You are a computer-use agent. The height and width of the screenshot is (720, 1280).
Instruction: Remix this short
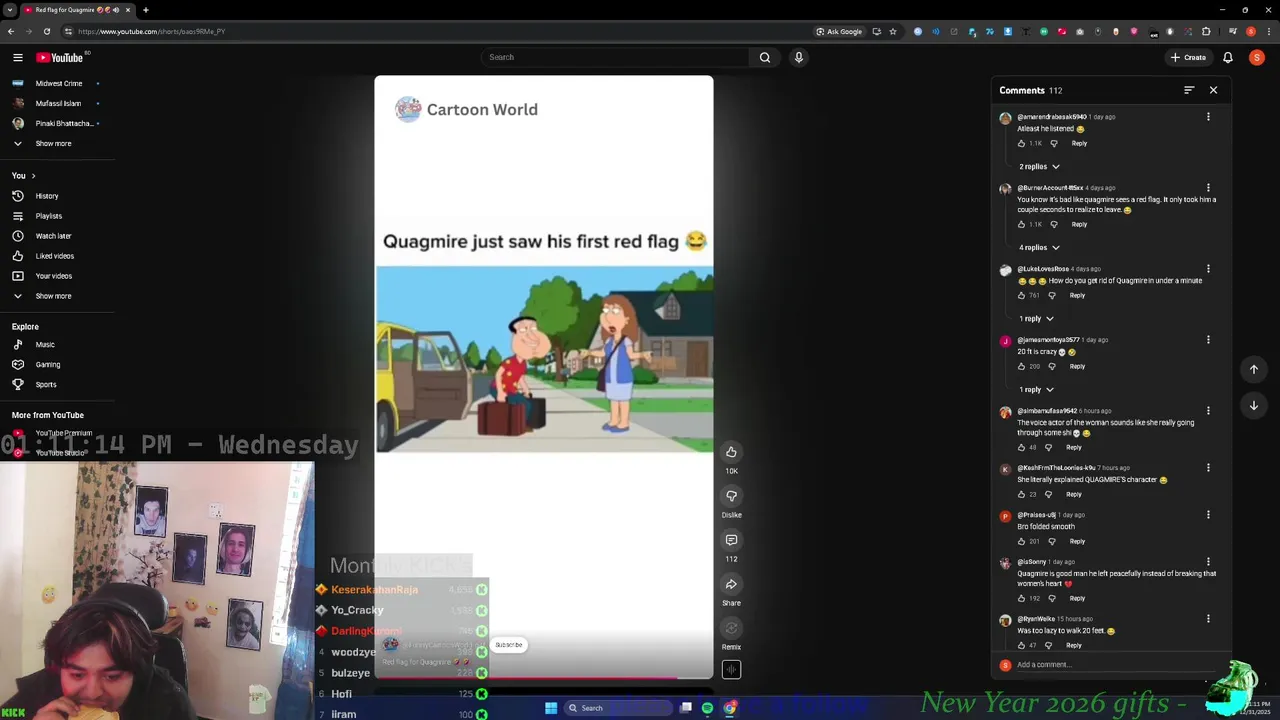pos(731,628)
